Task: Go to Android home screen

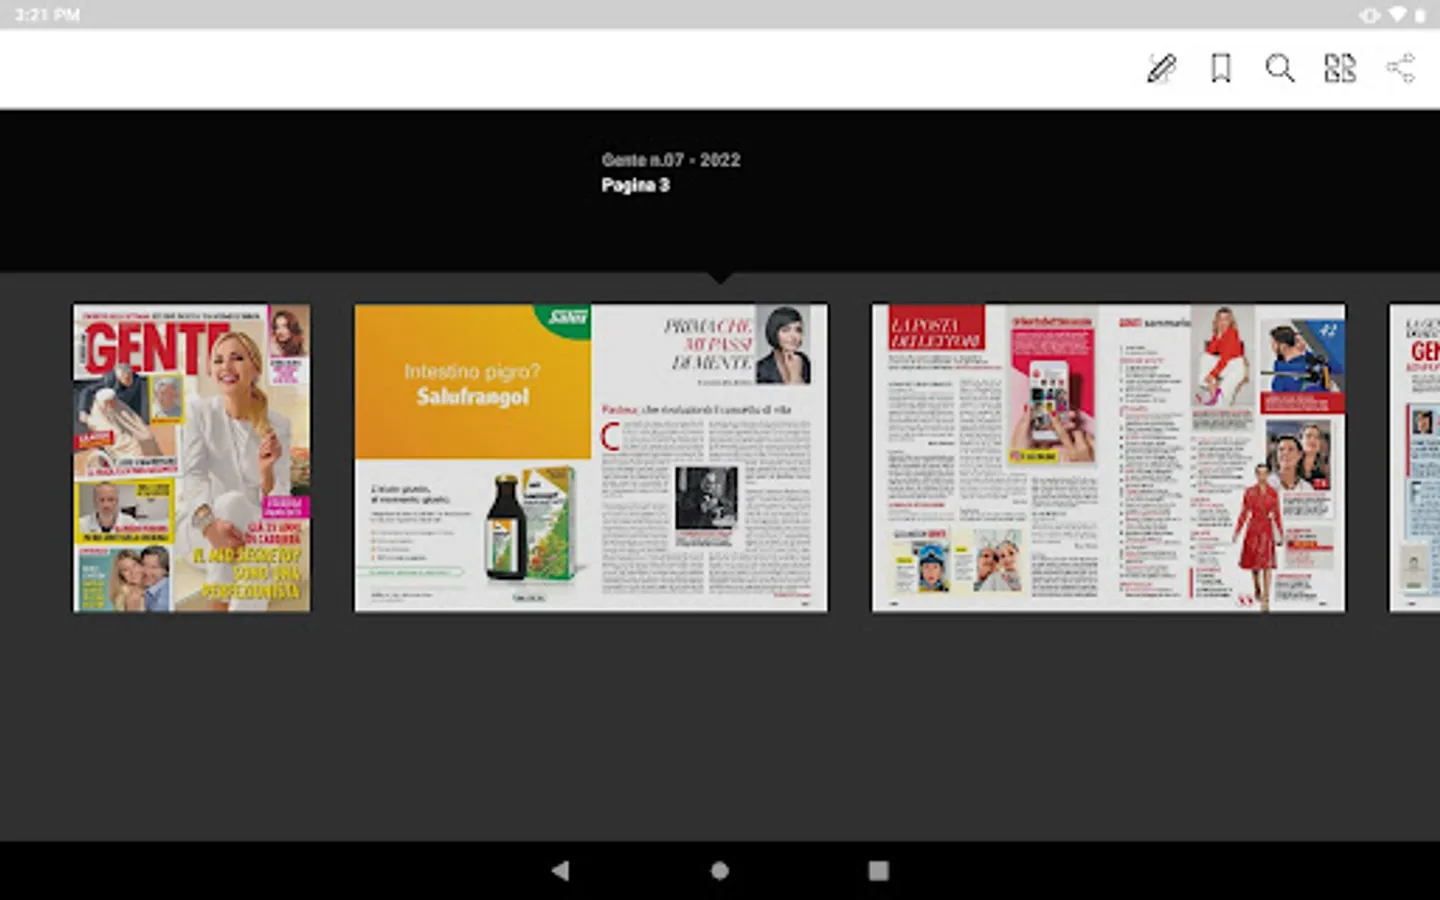Action: point(720,870)
